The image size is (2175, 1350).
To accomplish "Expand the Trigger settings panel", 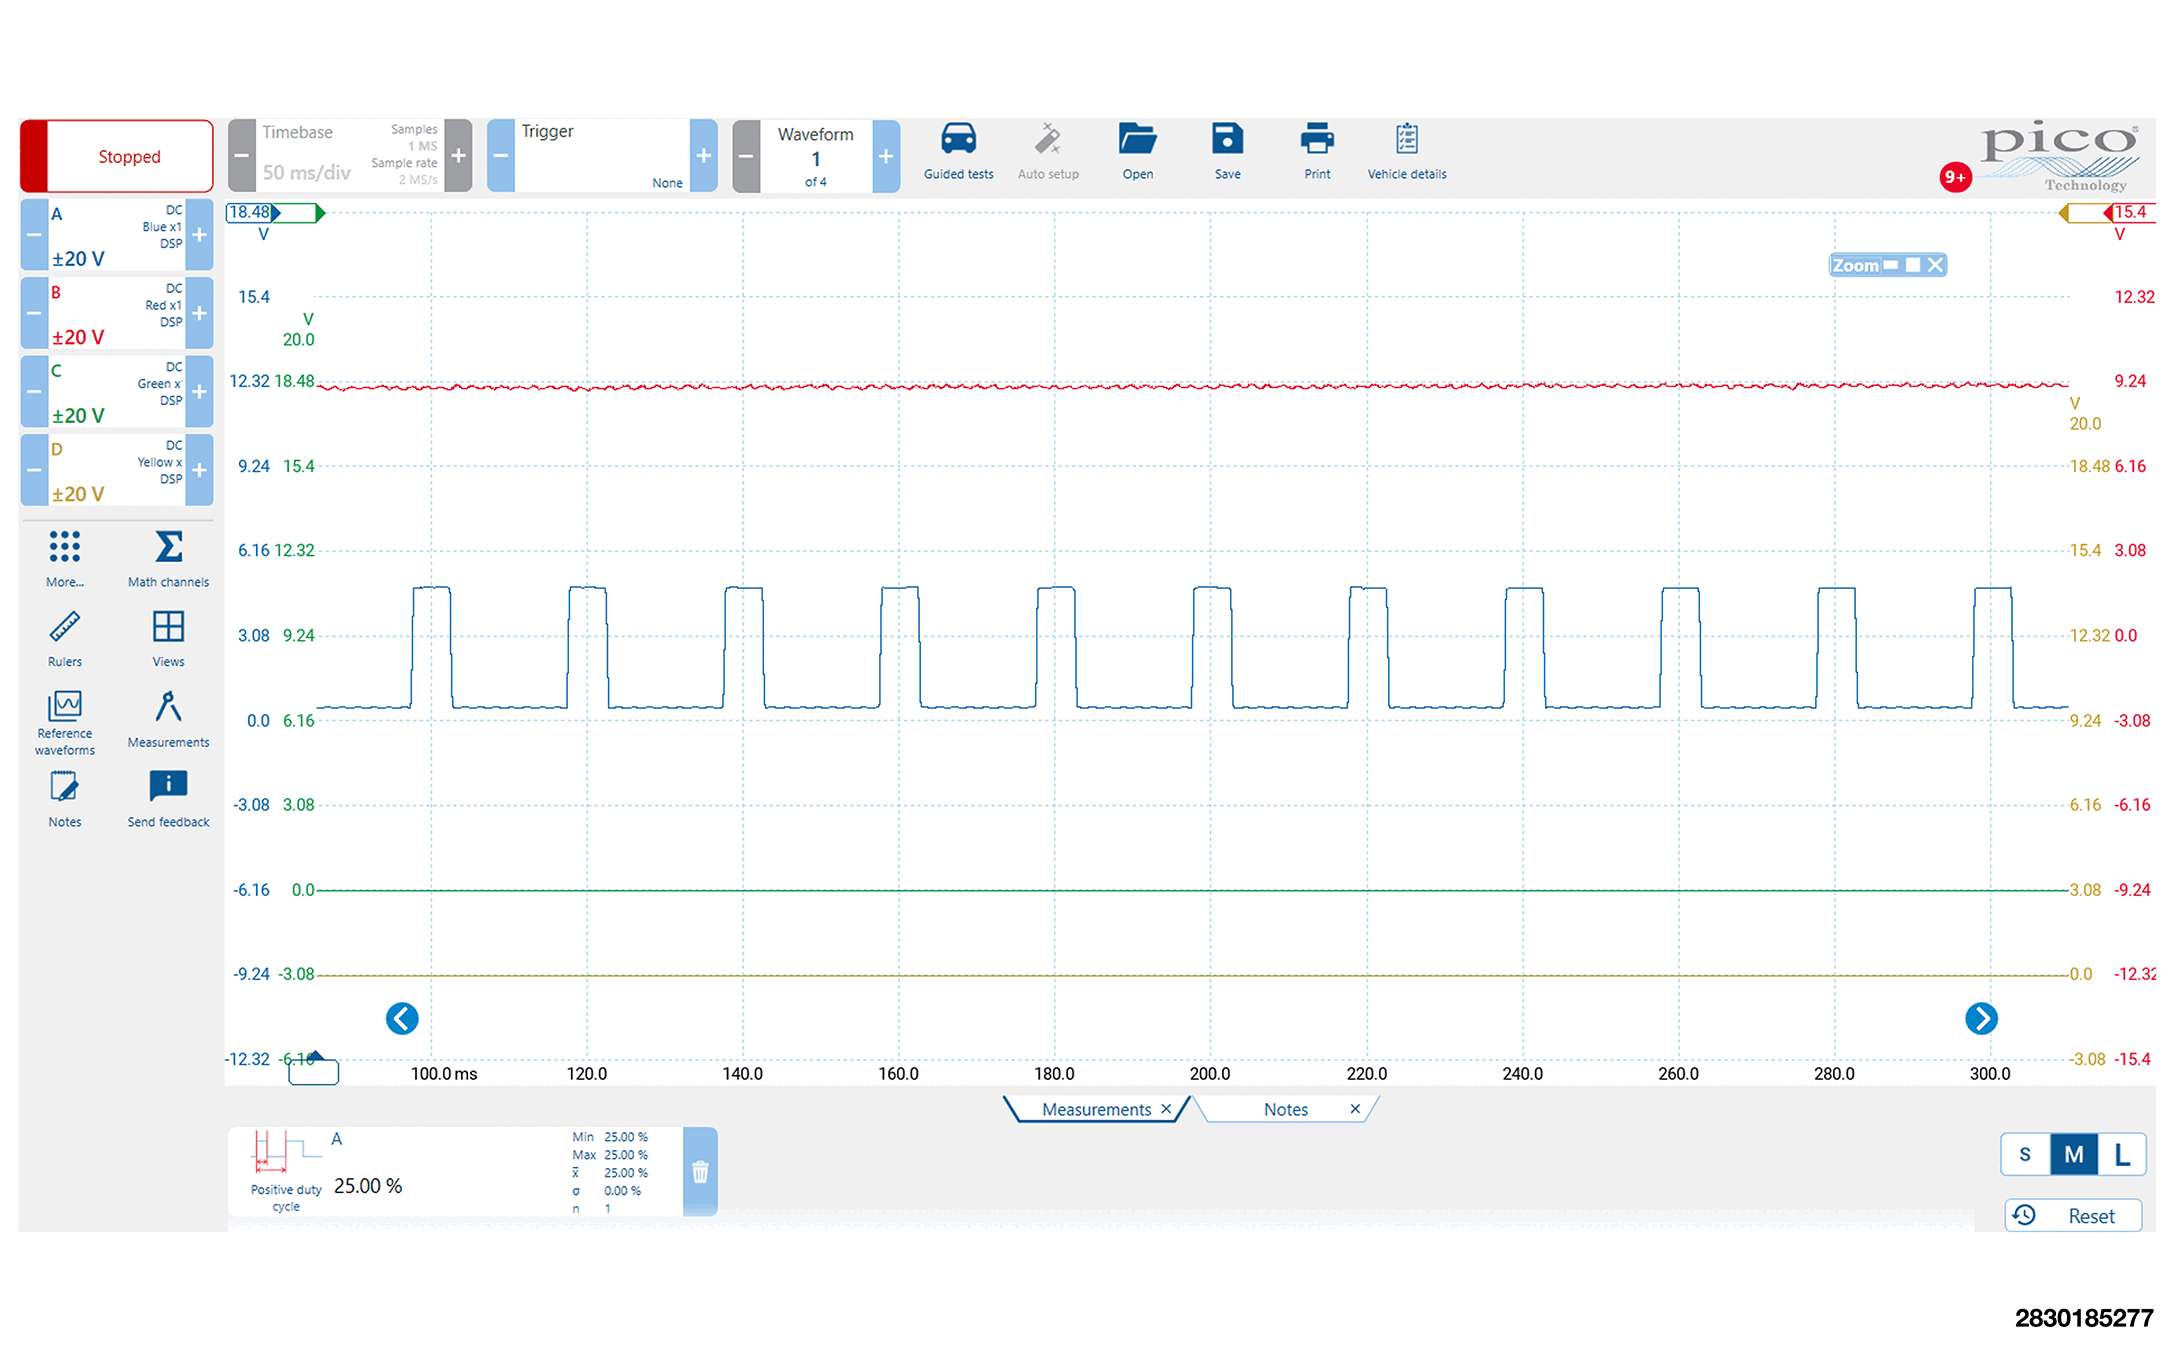I will click(600, 155).
